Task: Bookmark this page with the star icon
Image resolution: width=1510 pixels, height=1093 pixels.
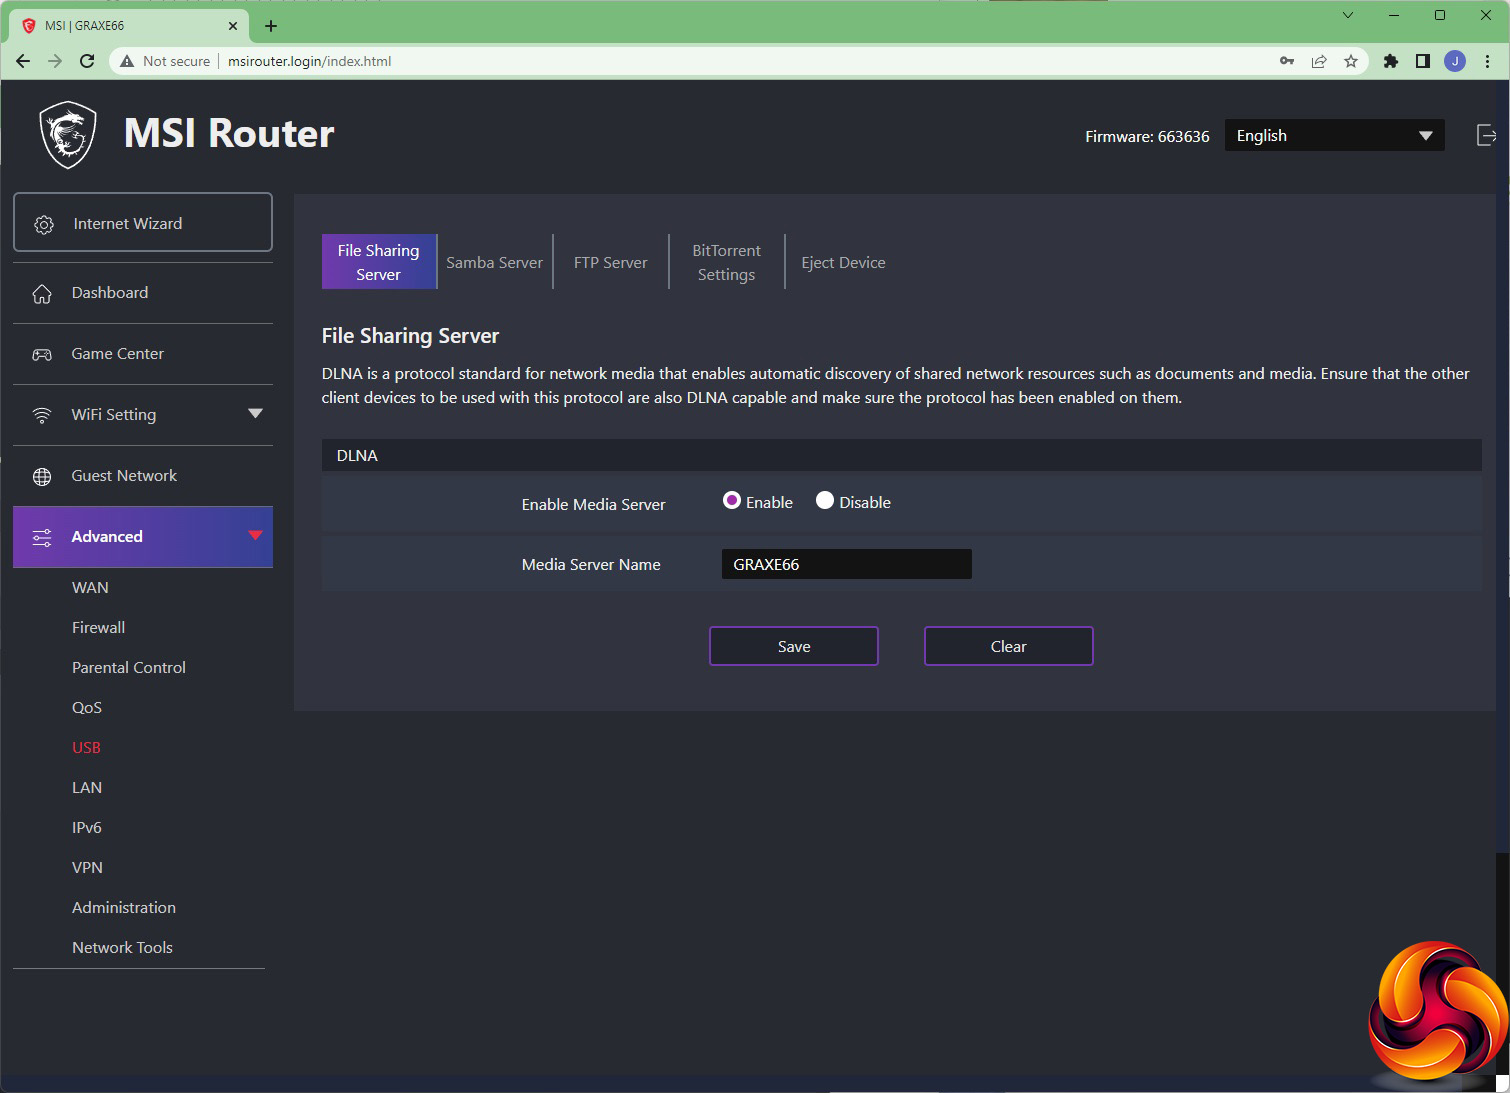Action: coord(1351,61)
